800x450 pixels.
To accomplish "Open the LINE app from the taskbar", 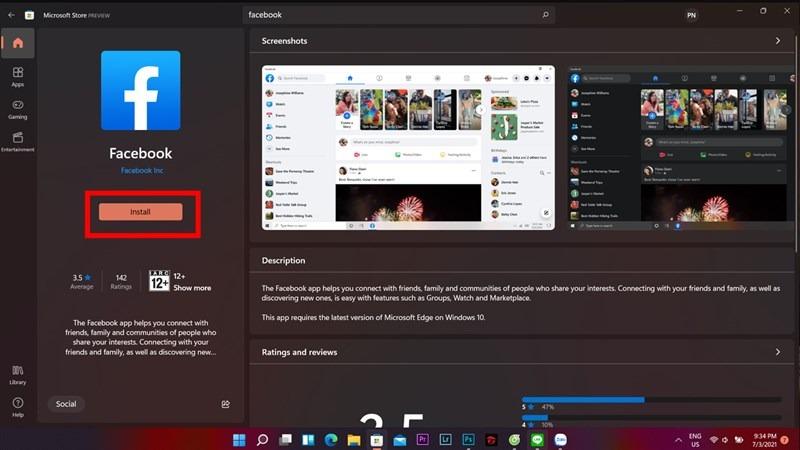I will [537, 440].
